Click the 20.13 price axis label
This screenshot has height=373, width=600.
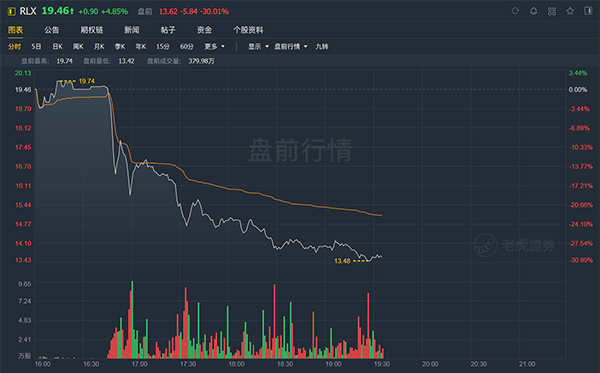click(23, 73)
